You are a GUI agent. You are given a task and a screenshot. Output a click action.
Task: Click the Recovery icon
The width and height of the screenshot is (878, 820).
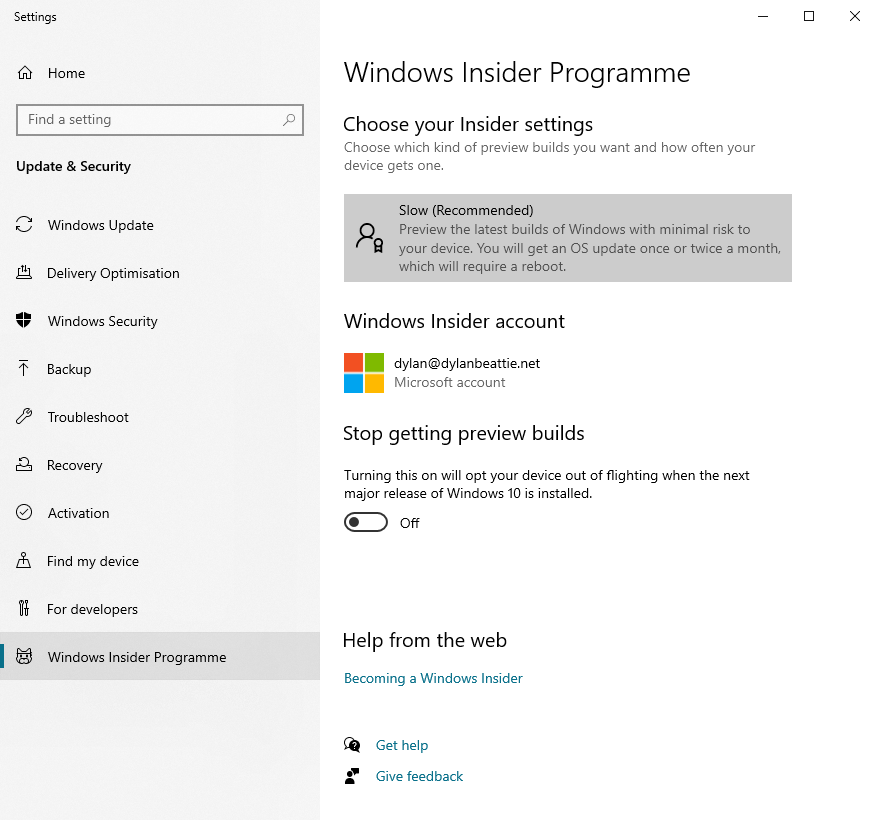[24, 464]
